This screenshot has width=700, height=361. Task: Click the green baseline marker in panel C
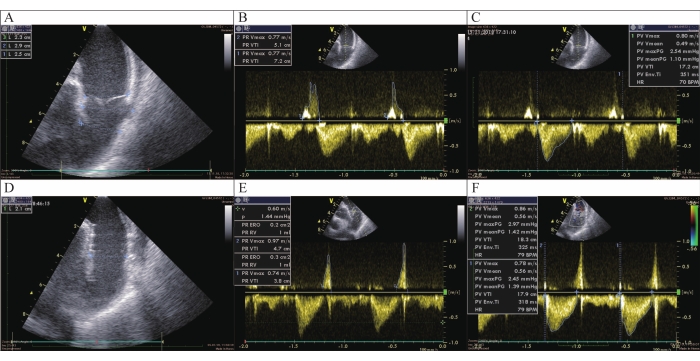(679, 120)
